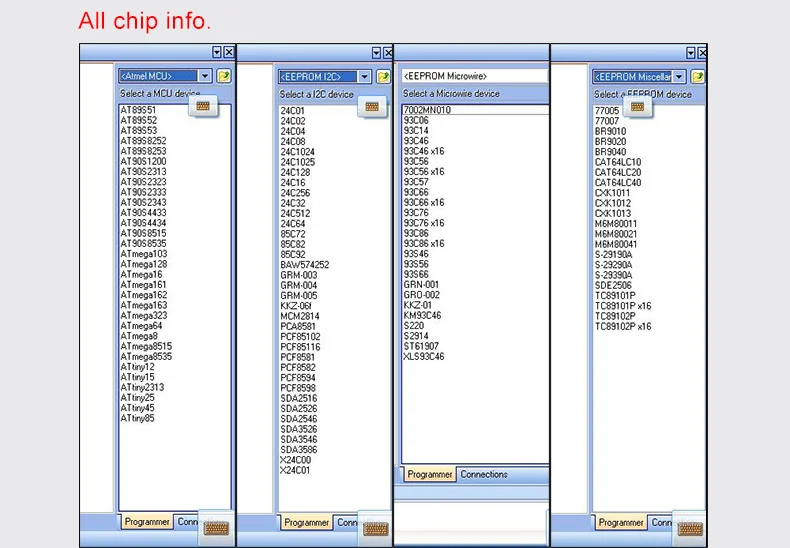Select 24C512 device
The image size is (790, 548).
coord(295,213)
